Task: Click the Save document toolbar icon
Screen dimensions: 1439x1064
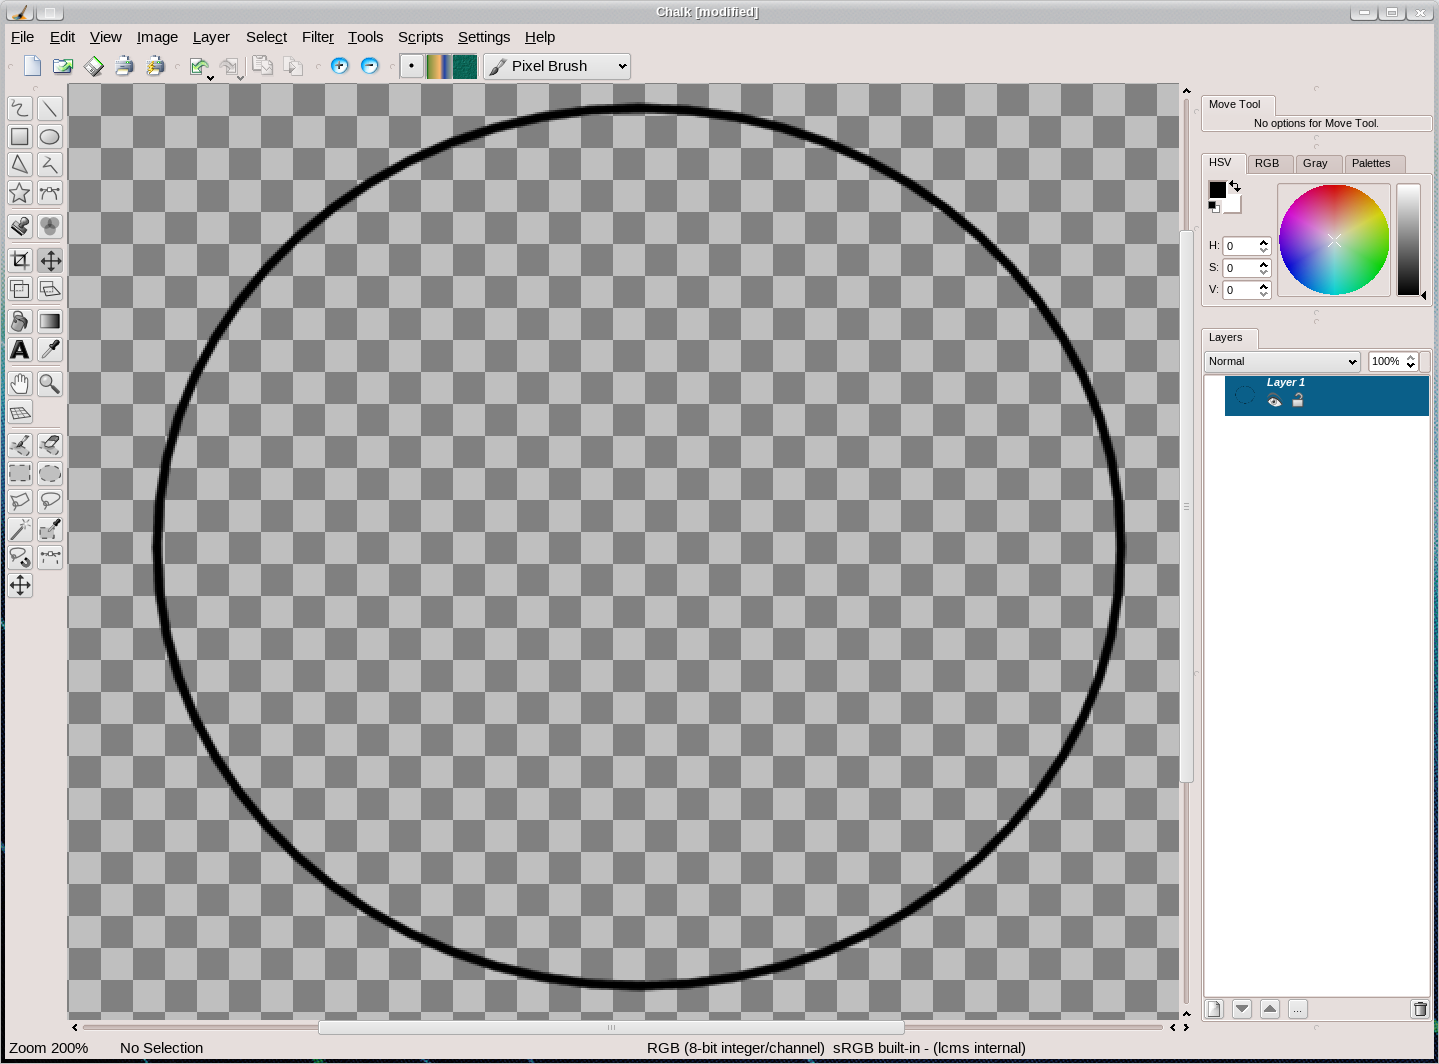Action: pyautogui.click(x=93, y=66)
